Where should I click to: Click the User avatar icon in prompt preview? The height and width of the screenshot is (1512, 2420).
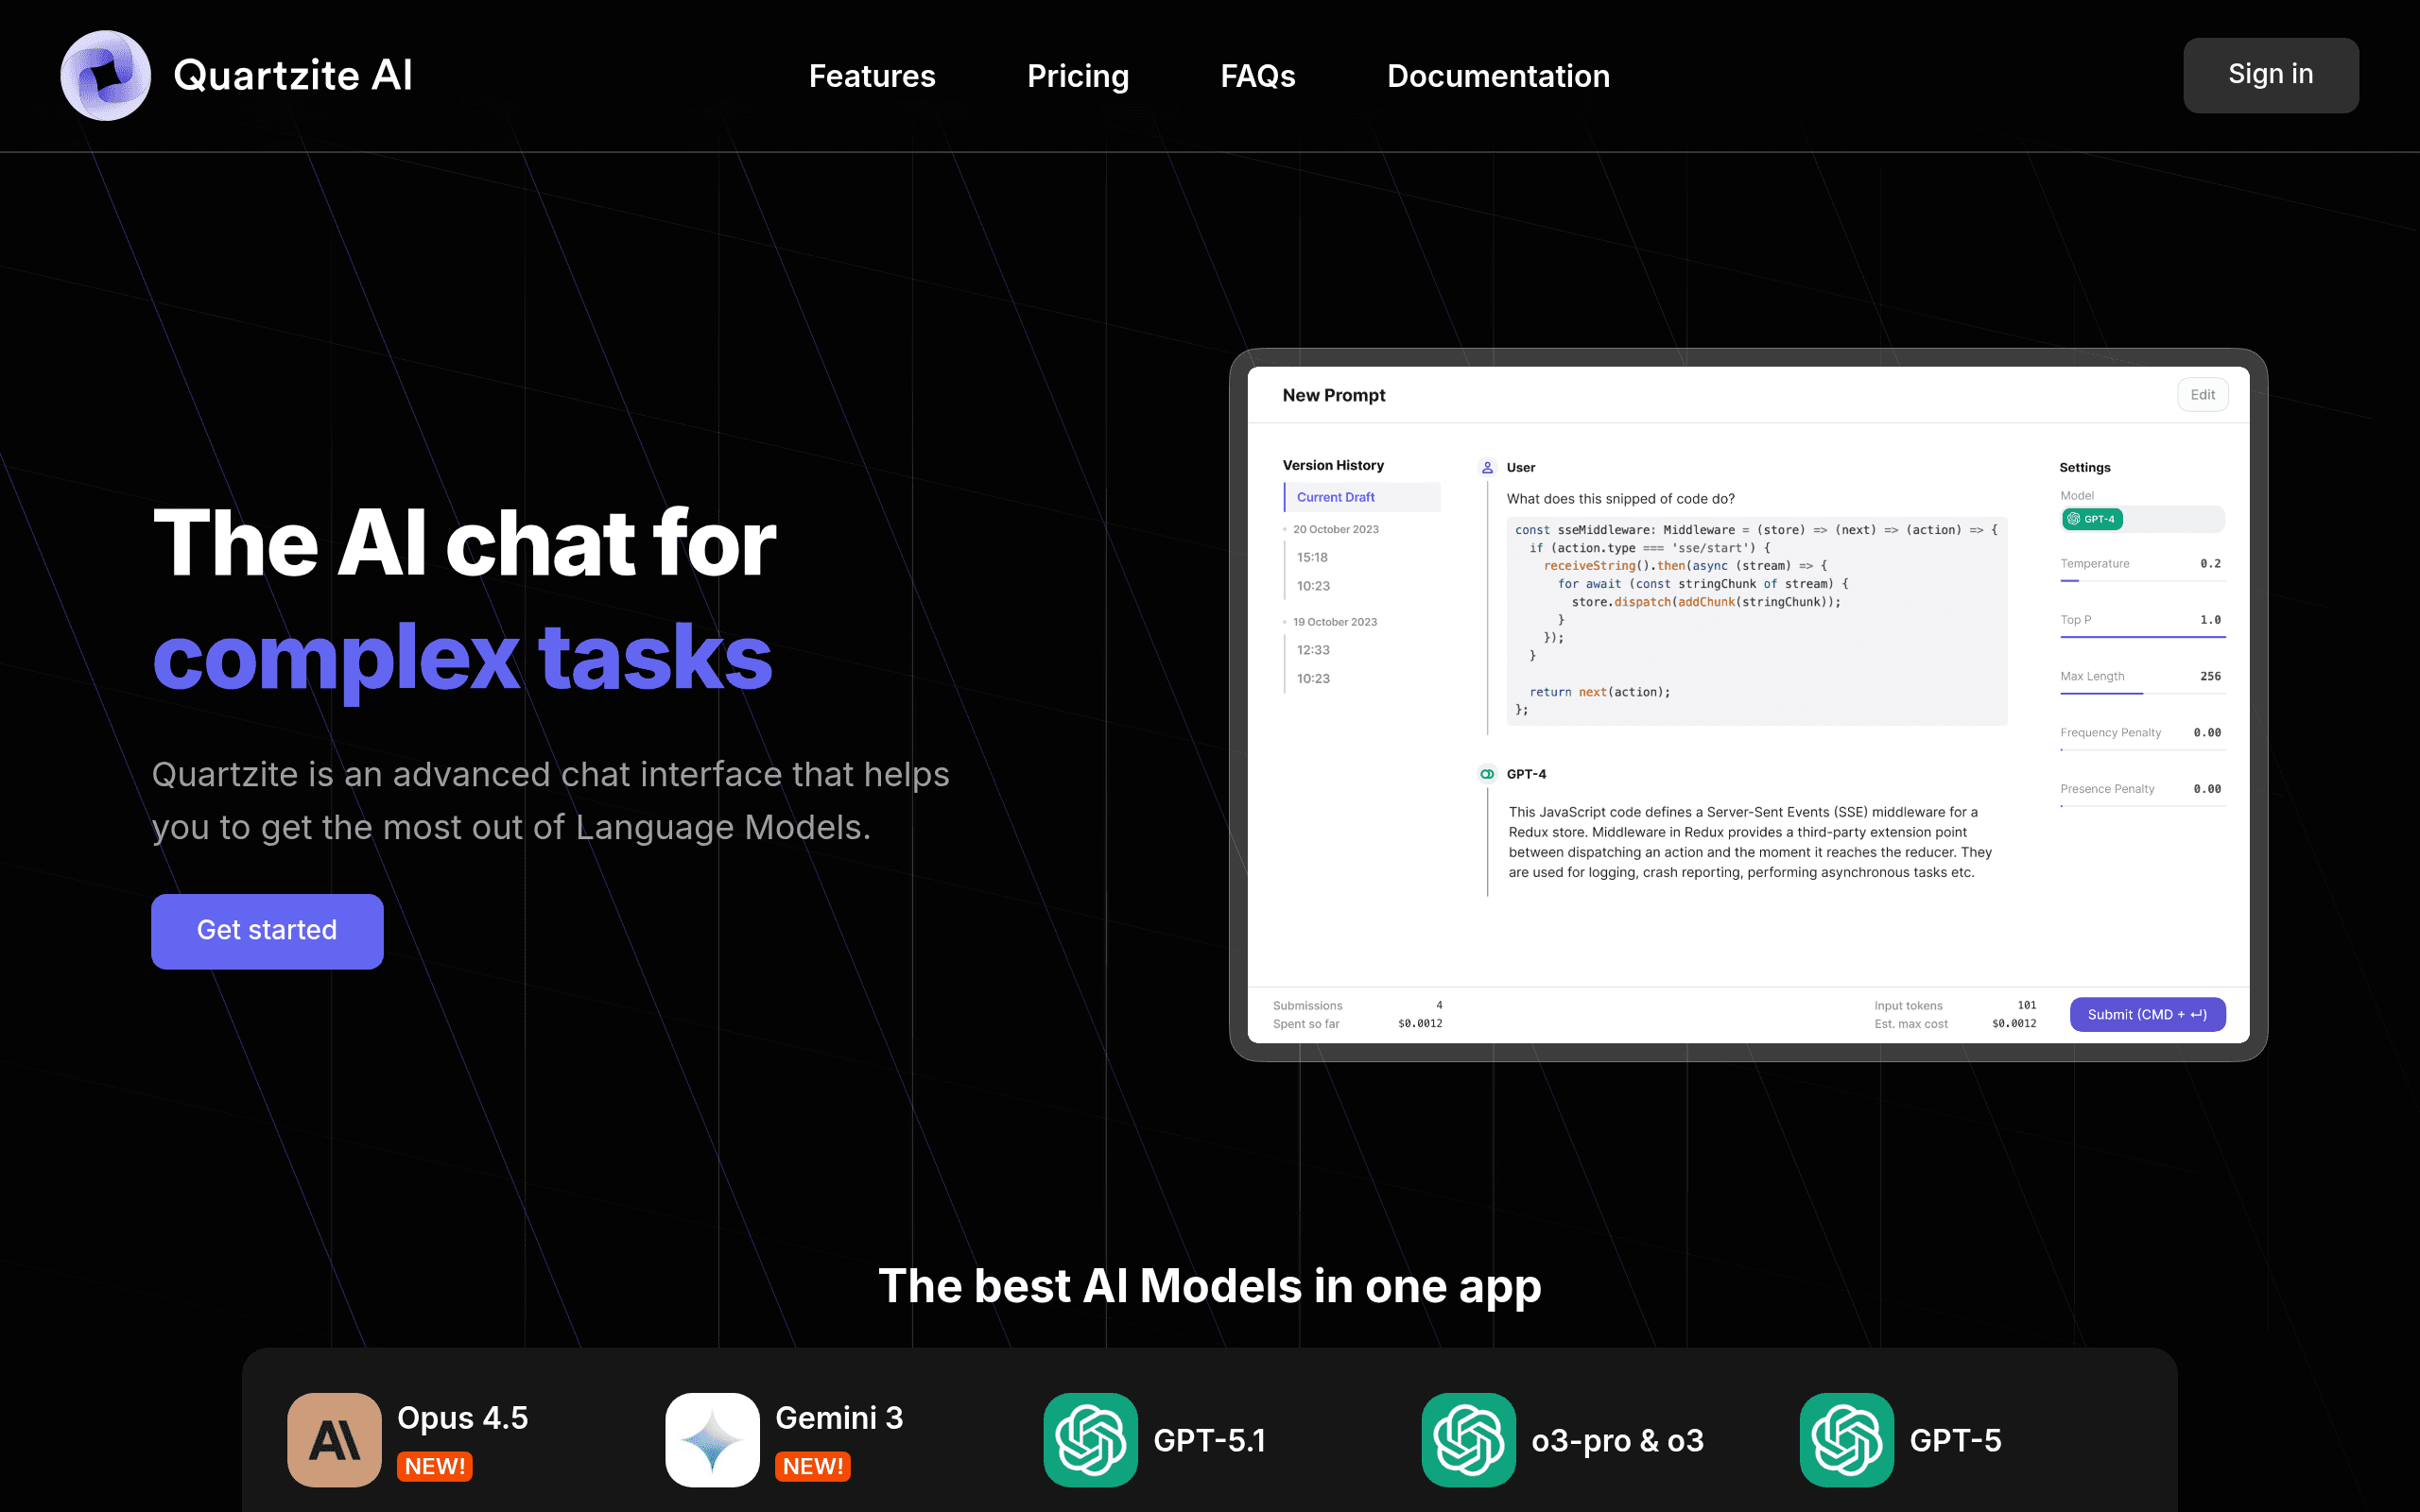pos(1487,467)
